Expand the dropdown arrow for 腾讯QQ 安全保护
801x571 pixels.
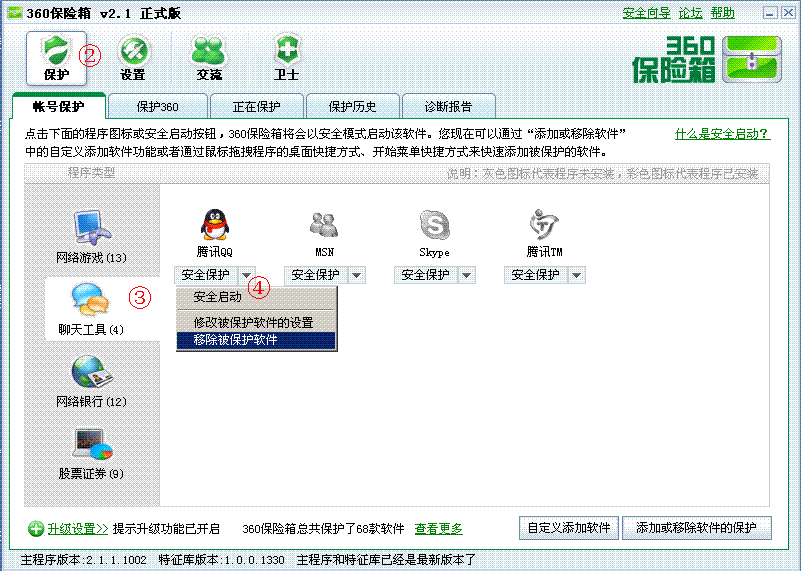(247, 275)
